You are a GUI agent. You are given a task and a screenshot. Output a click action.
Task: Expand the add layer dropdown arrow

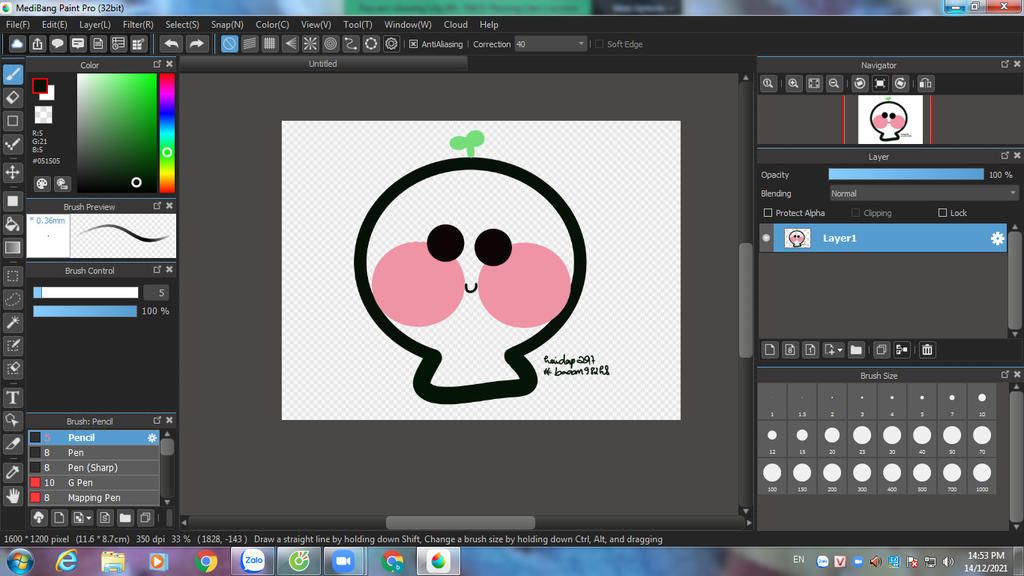click(x=840, y=350)
